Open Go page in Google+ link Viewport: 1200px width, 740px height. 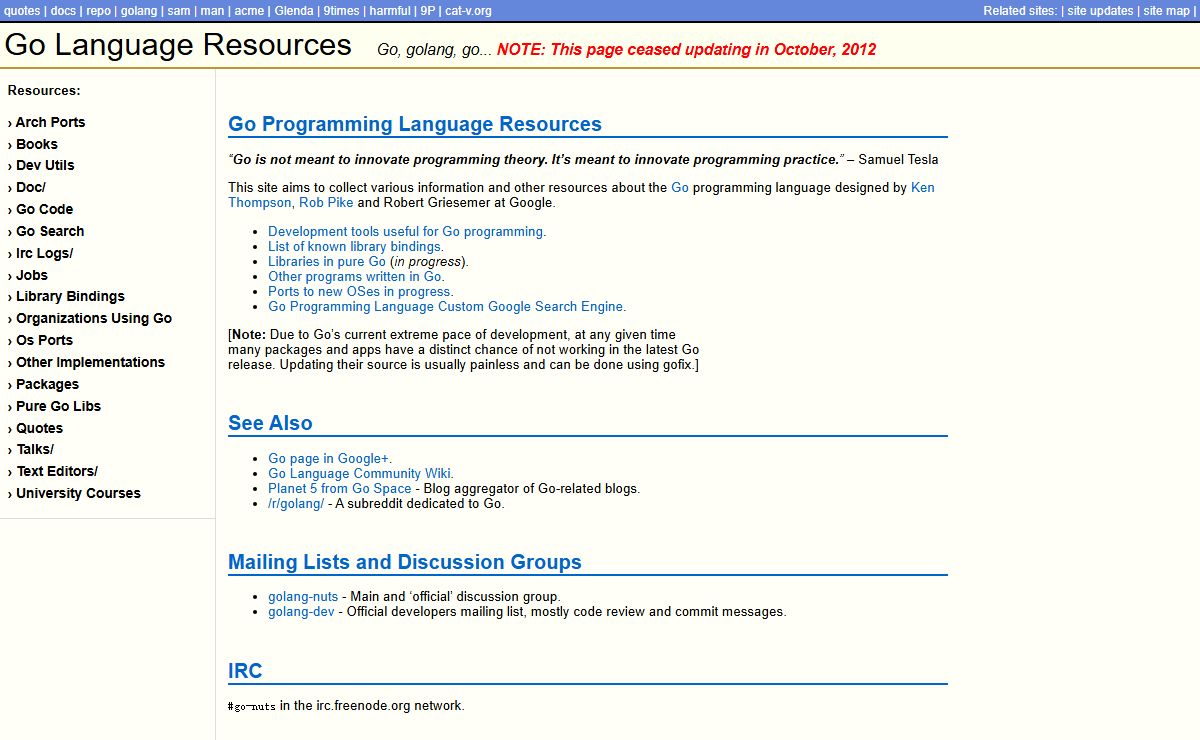pyautogui.click(x=330, y=459)
